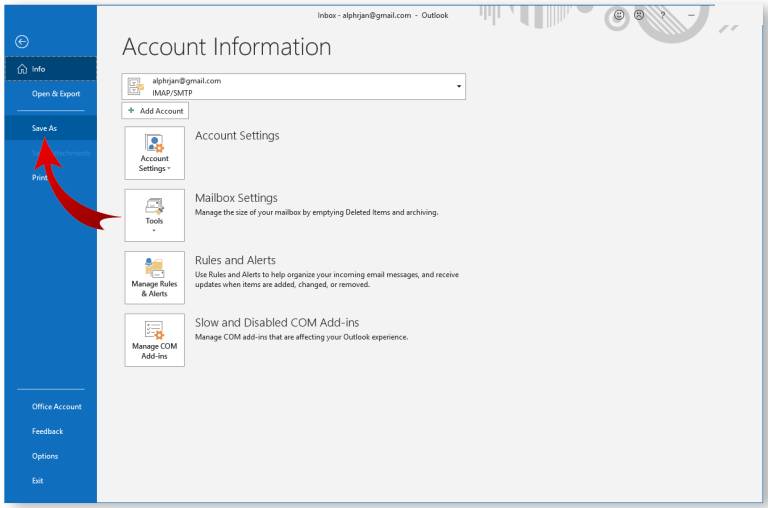The width and height of the screenshot is (768, 508).
Task: Click the Manage Rules & Alerts button
Action: click(x=154, y=278)
